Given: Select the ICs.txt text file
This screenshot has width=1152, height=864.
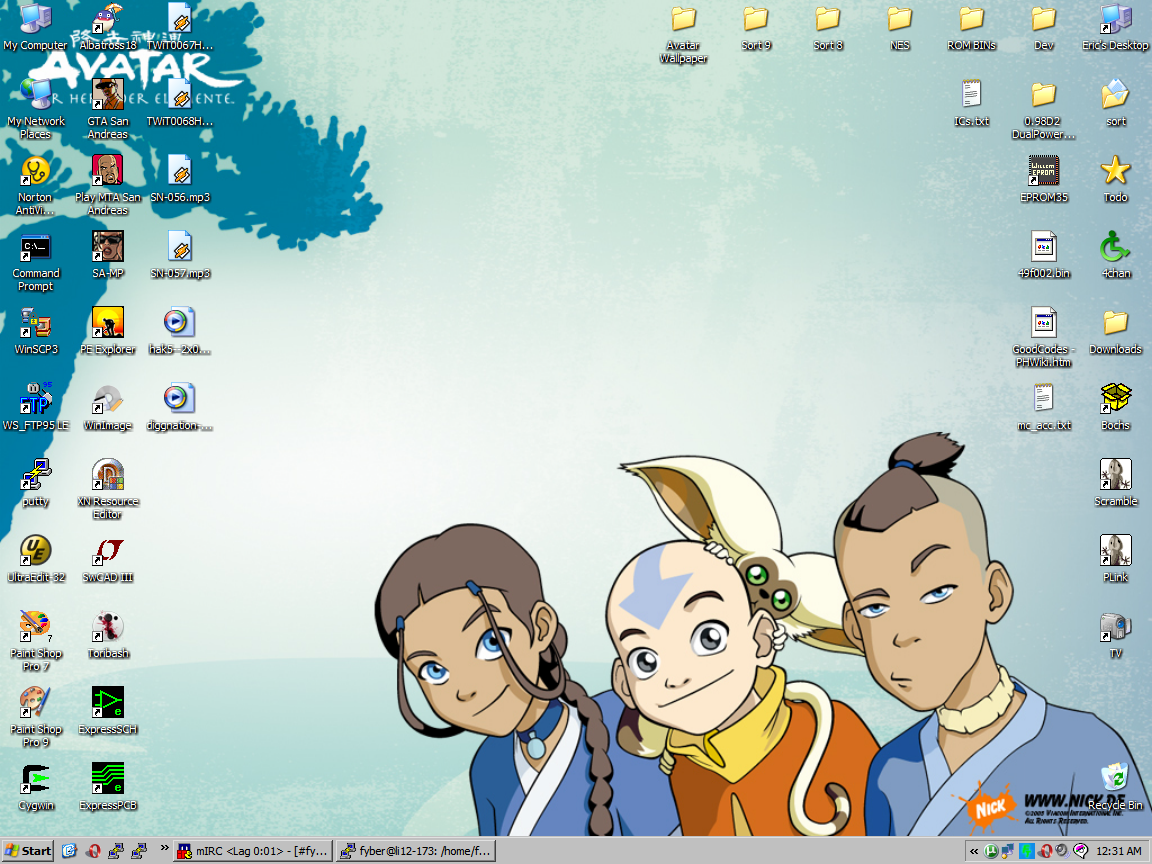Looking at the screenshot, I should (972, 103).
